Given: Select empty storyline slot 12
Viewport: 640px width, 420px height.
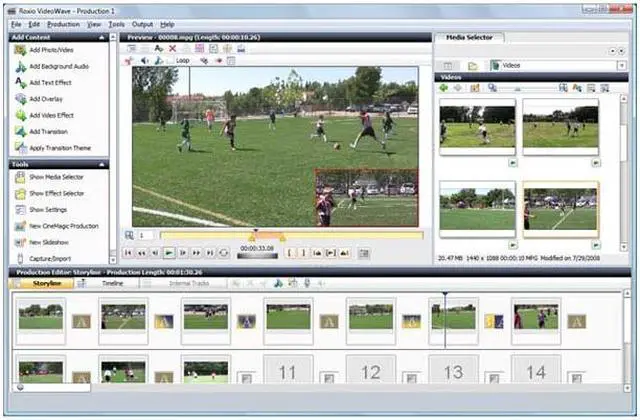Looking at the screenshot, I should pos(371,372).
